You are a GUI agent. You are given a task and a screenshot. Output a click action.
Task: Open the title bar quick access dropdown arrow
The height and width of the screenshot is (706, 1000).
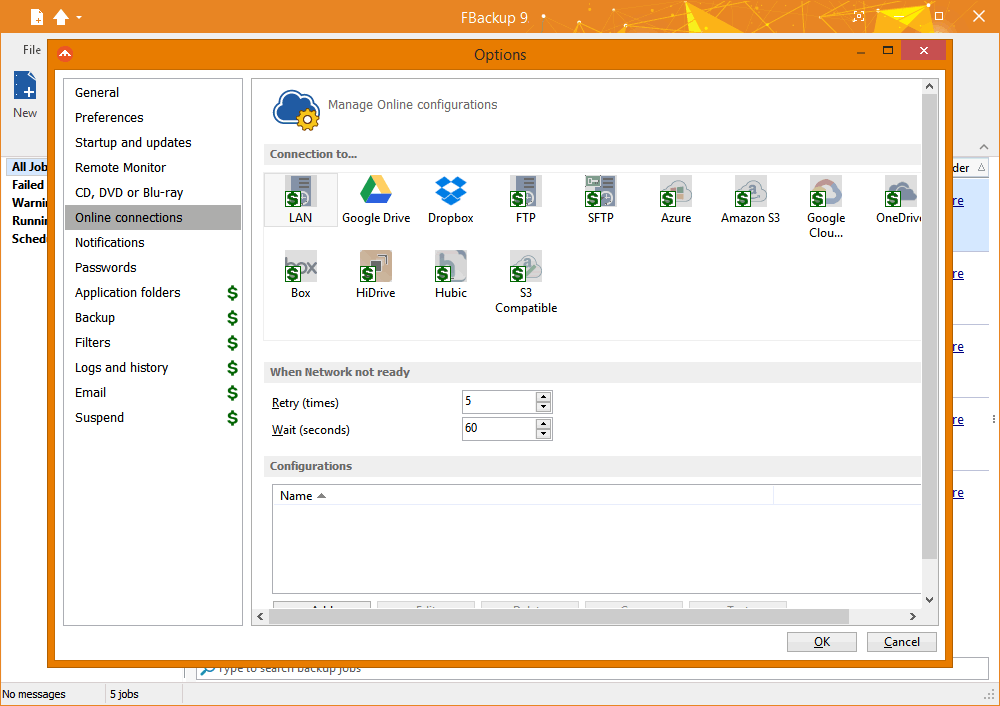click(79, 17)
